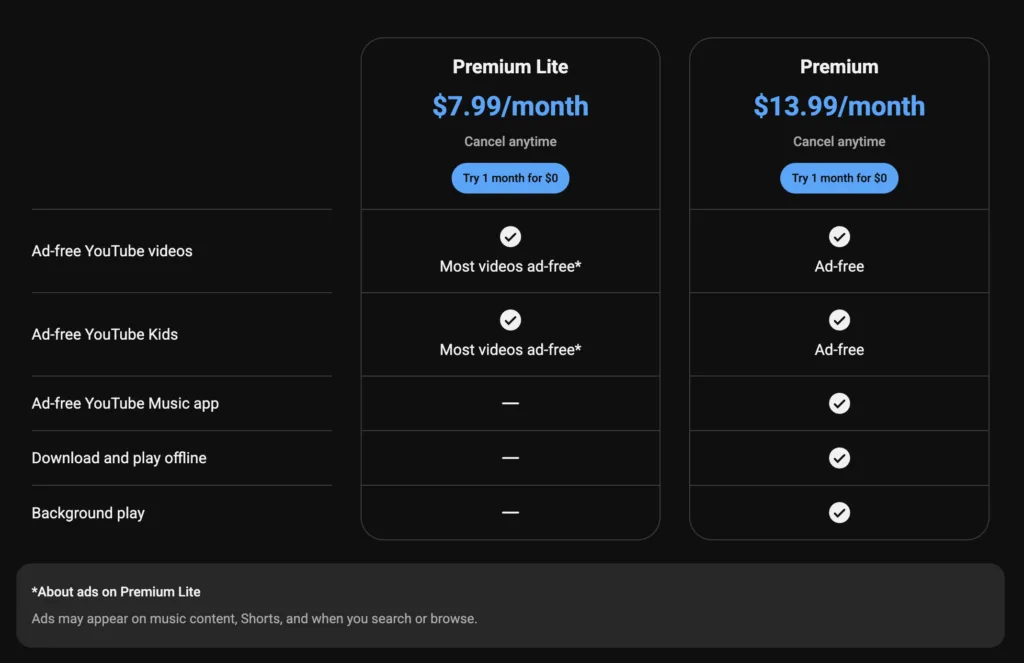The height and width of the screenshot is (663, 1024).
Task: Select the Premium Lite plan title
Action: [510, 67]
